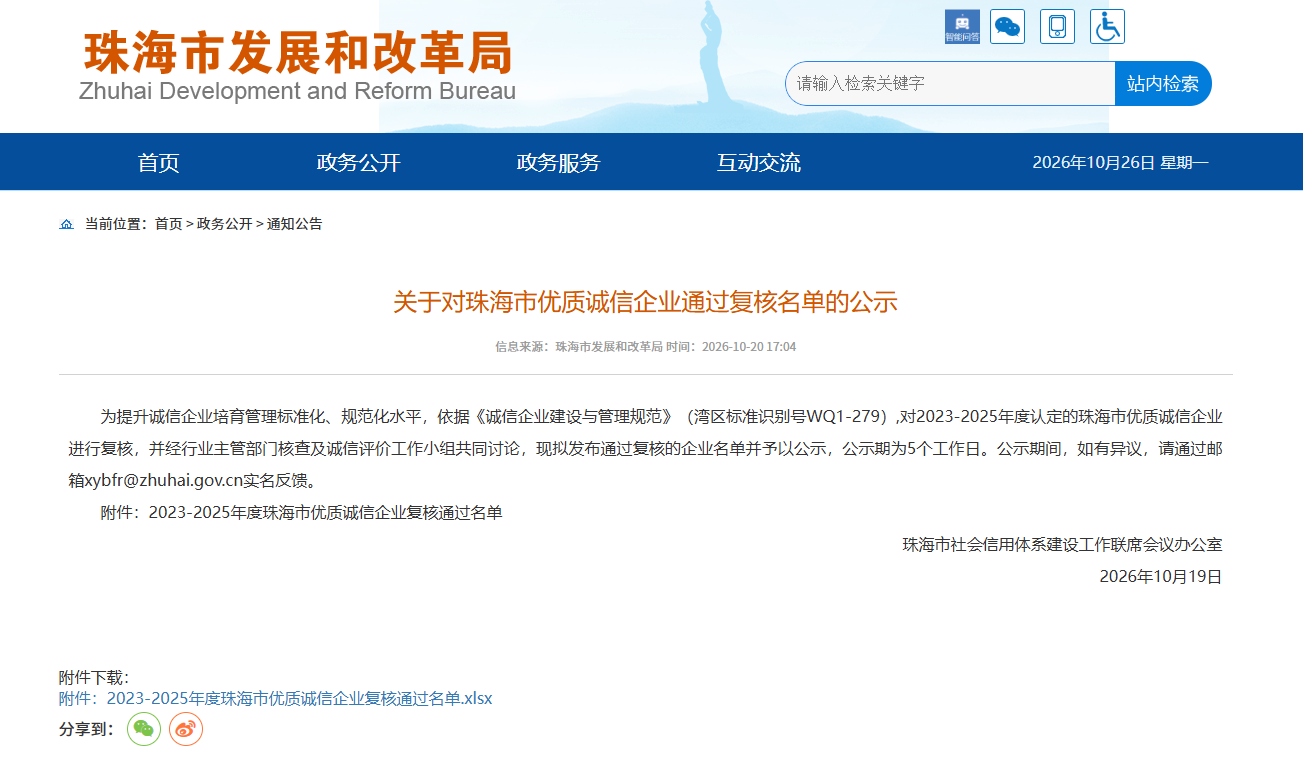
Task: Open the accessibility wheelchair icon
Action: coord(1107,26)
